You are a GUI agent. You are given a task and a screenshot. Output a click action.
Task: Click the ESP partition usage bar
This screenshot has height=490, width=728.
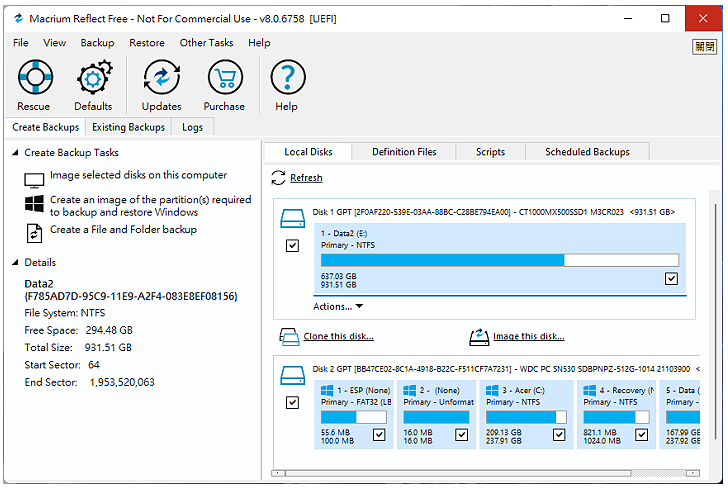coord(354,417)
